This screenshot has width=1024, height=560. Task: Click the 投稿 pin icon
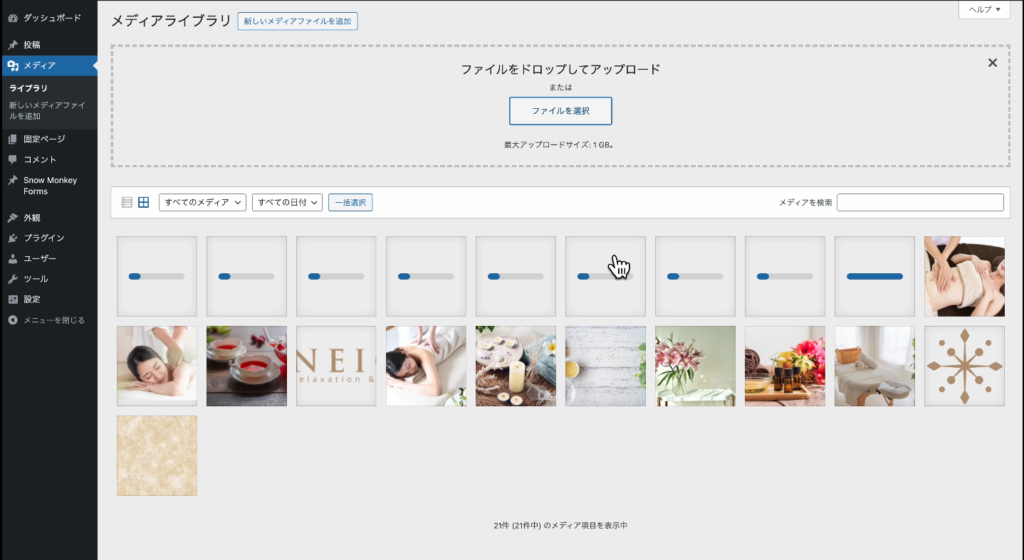12,45
